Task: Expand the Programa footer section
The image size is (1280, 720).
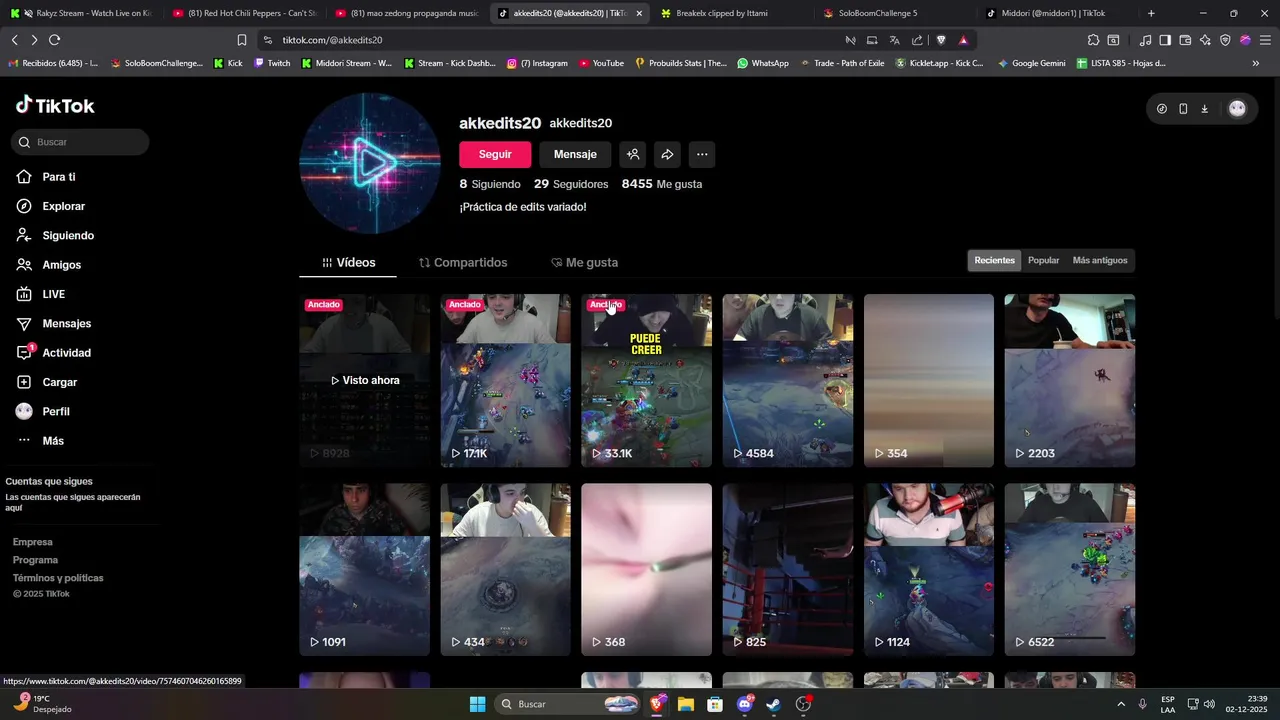Action: click(36, 560)
